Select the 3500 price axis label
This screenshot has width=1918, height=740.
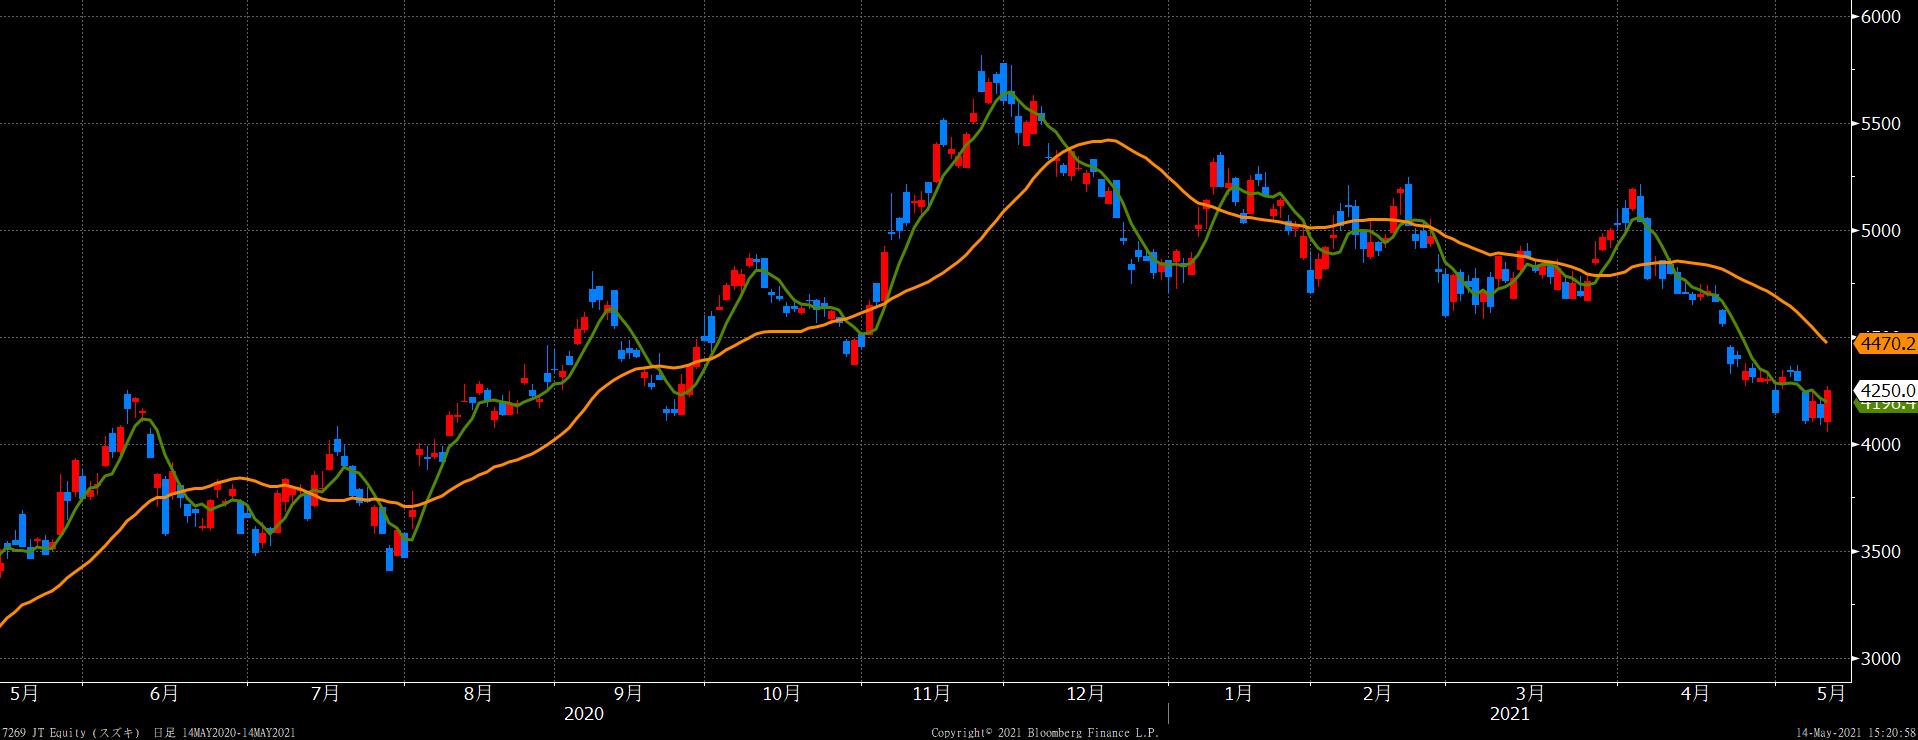tap(1881, 552)
